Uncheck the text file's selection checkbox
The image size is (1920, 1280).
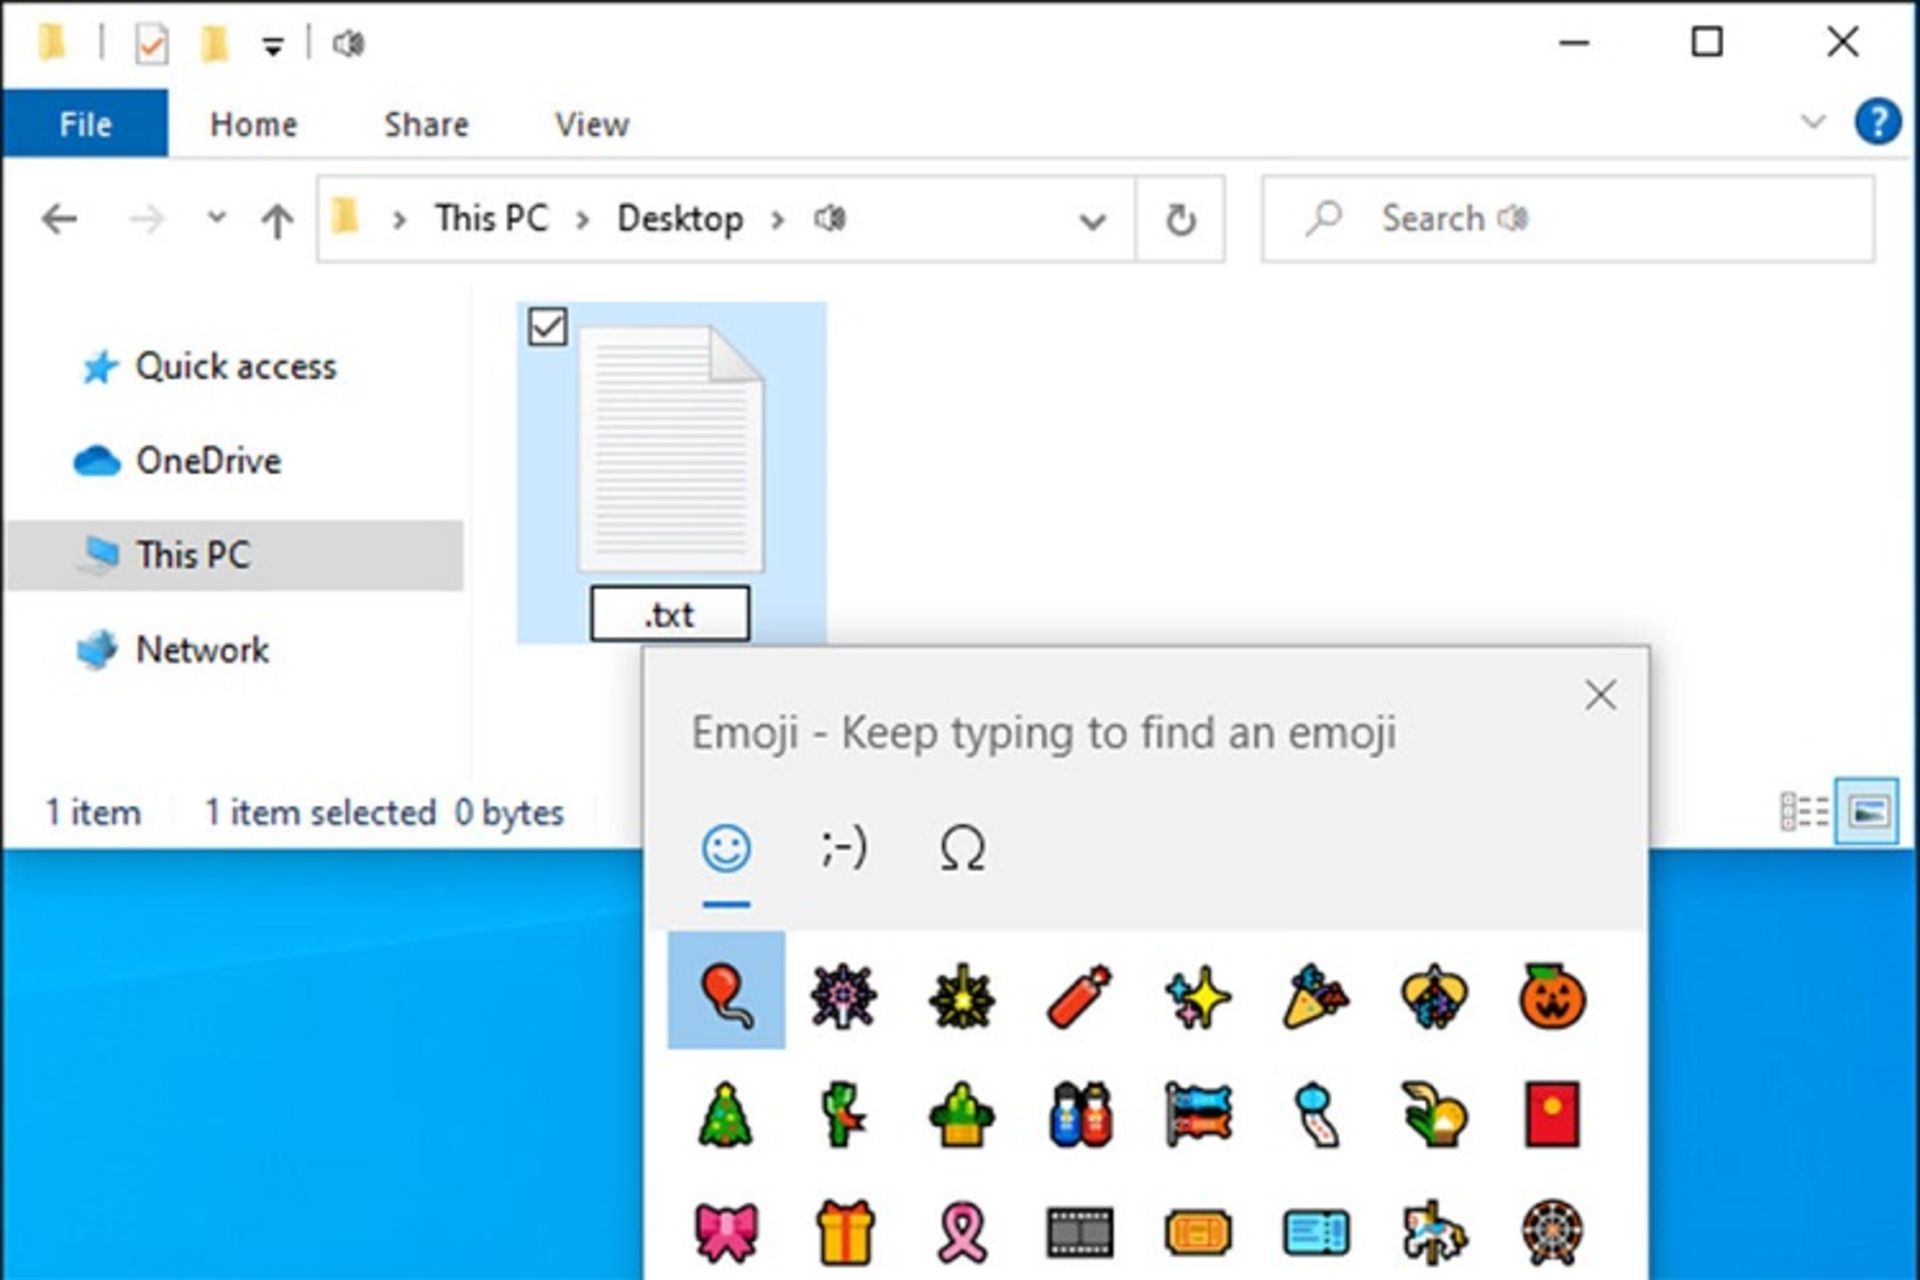coord(547,327)
